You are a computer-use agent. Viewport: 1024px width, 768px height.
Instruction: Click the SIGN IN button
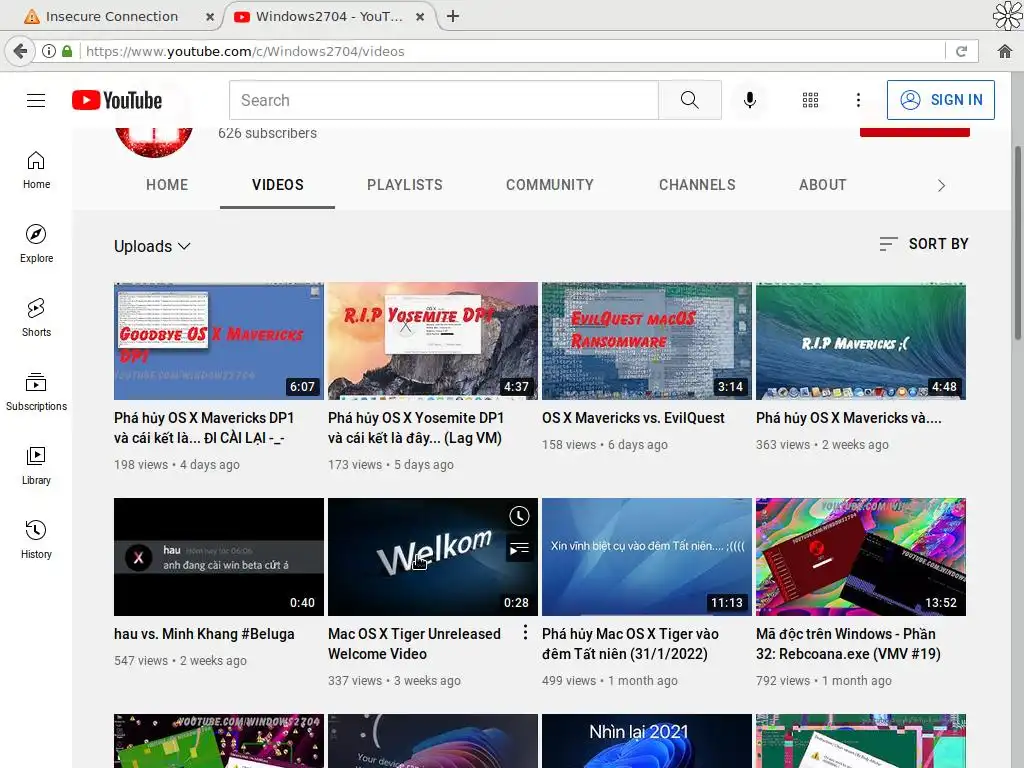(941, 100)
